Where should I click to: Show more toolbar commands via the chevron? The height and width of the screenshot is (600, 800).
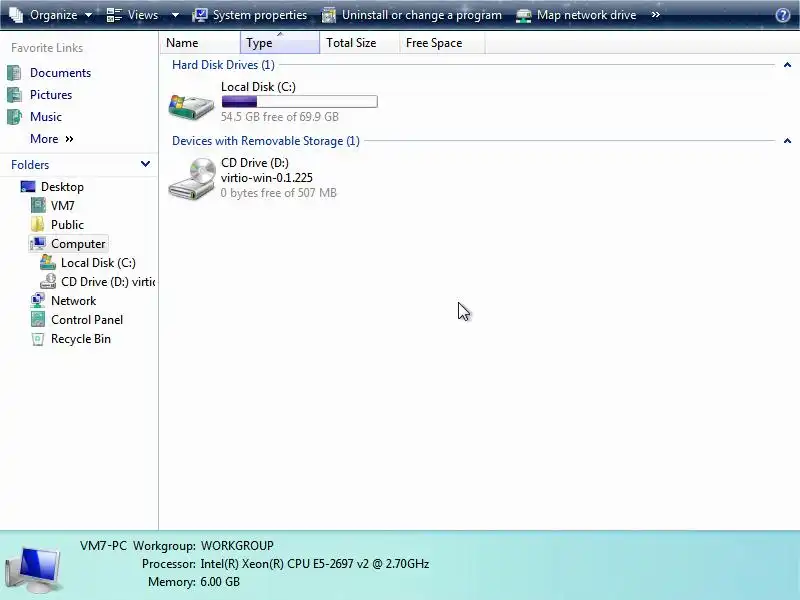pyautogui.click(x=656, y=15)
